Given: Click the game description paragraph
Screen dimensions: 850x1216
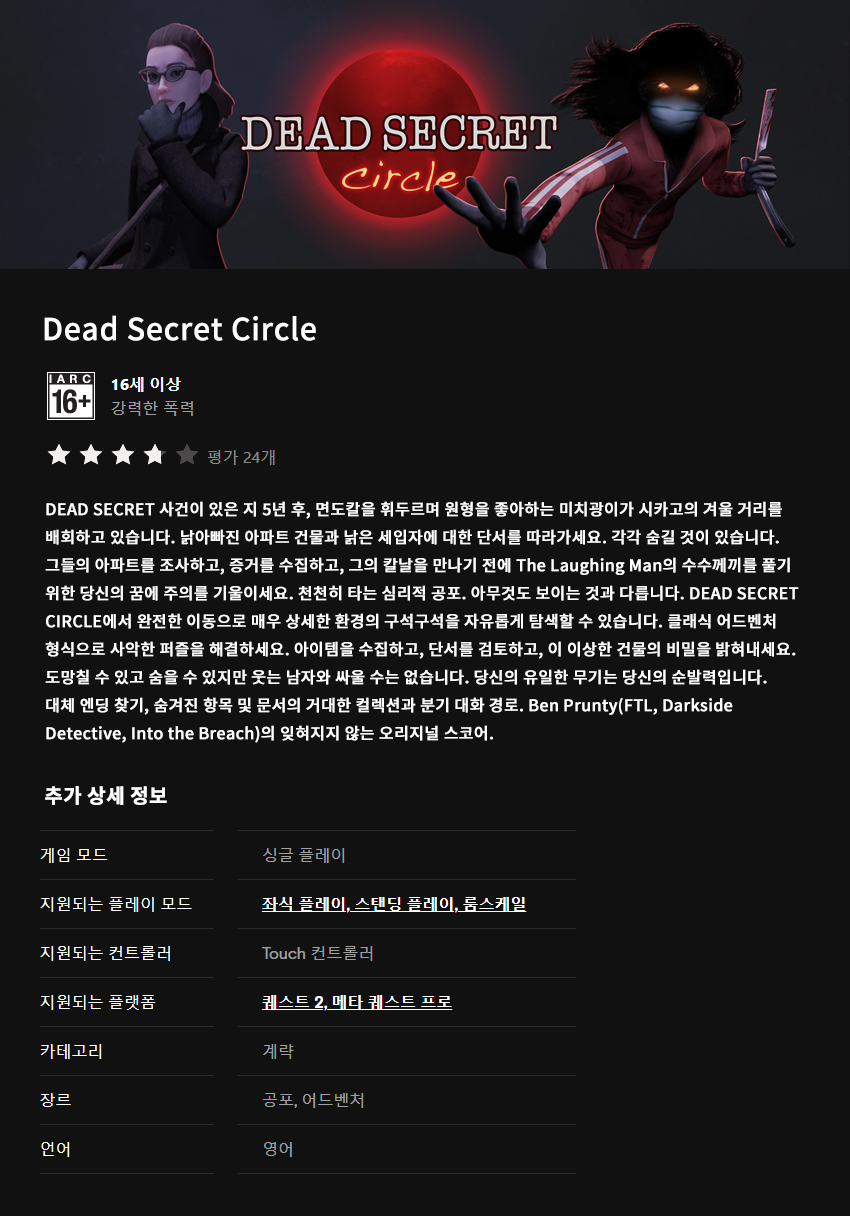Looking at the screenshot, I should [422, 621].
